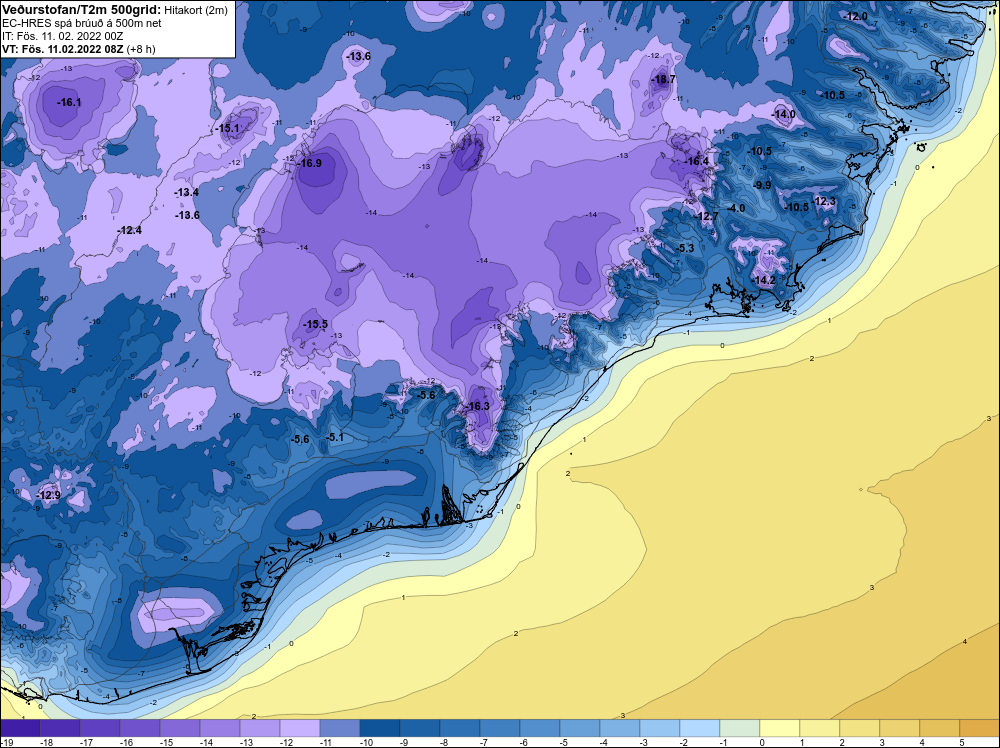Viewport: 1000px width, 748px height.
Task: Click the legend swatch labeled -4
Action: point(620,728)
